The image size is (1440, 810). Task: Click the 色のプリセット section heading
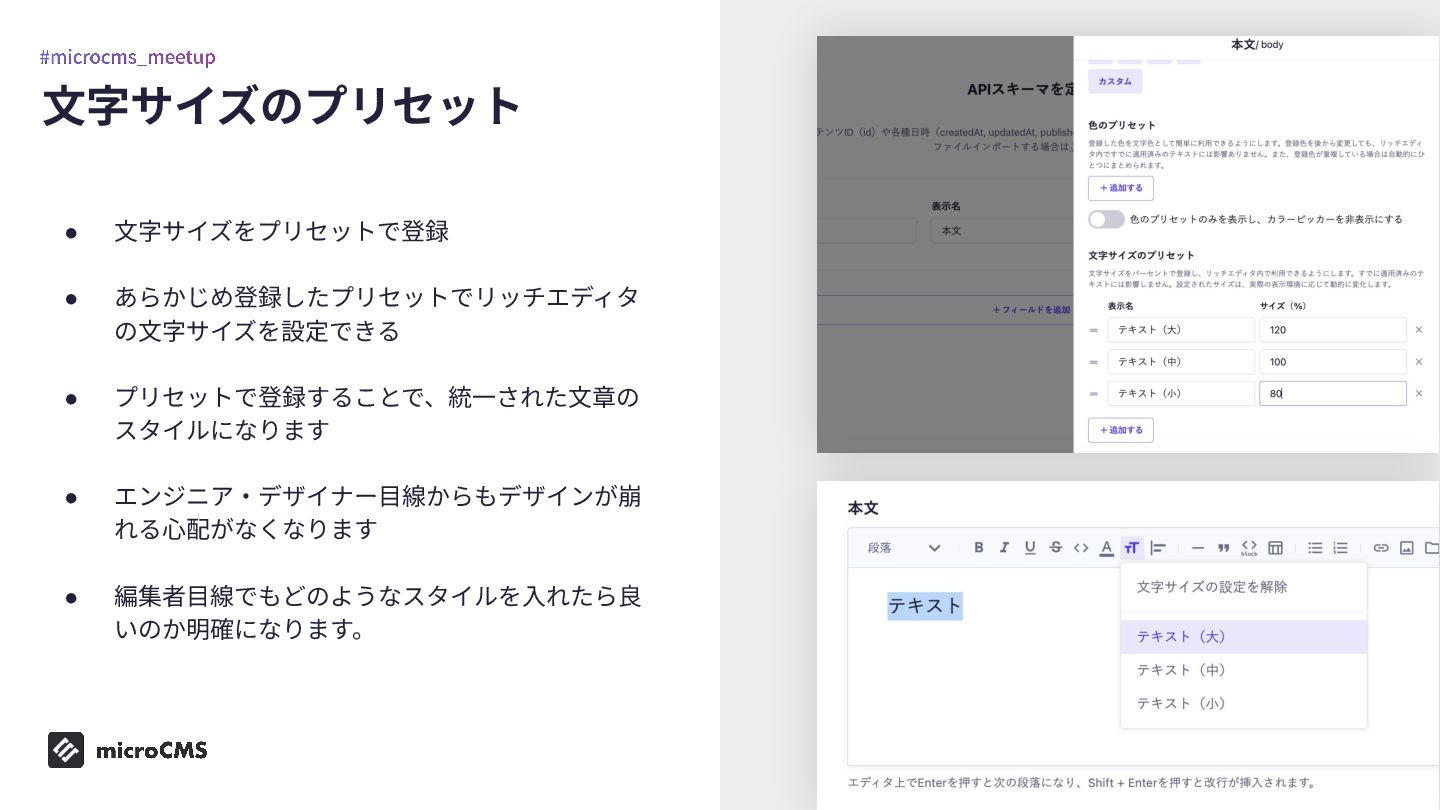[x=1122, y=126]
